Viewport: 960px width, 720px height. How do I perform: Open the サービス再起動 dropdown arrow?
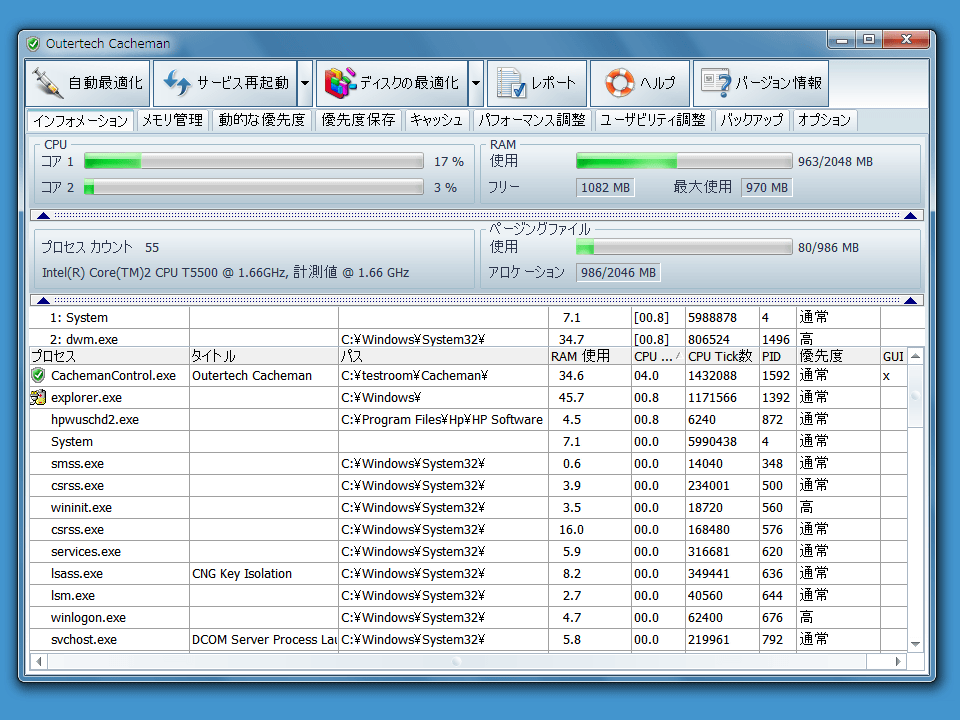point(305,83)
